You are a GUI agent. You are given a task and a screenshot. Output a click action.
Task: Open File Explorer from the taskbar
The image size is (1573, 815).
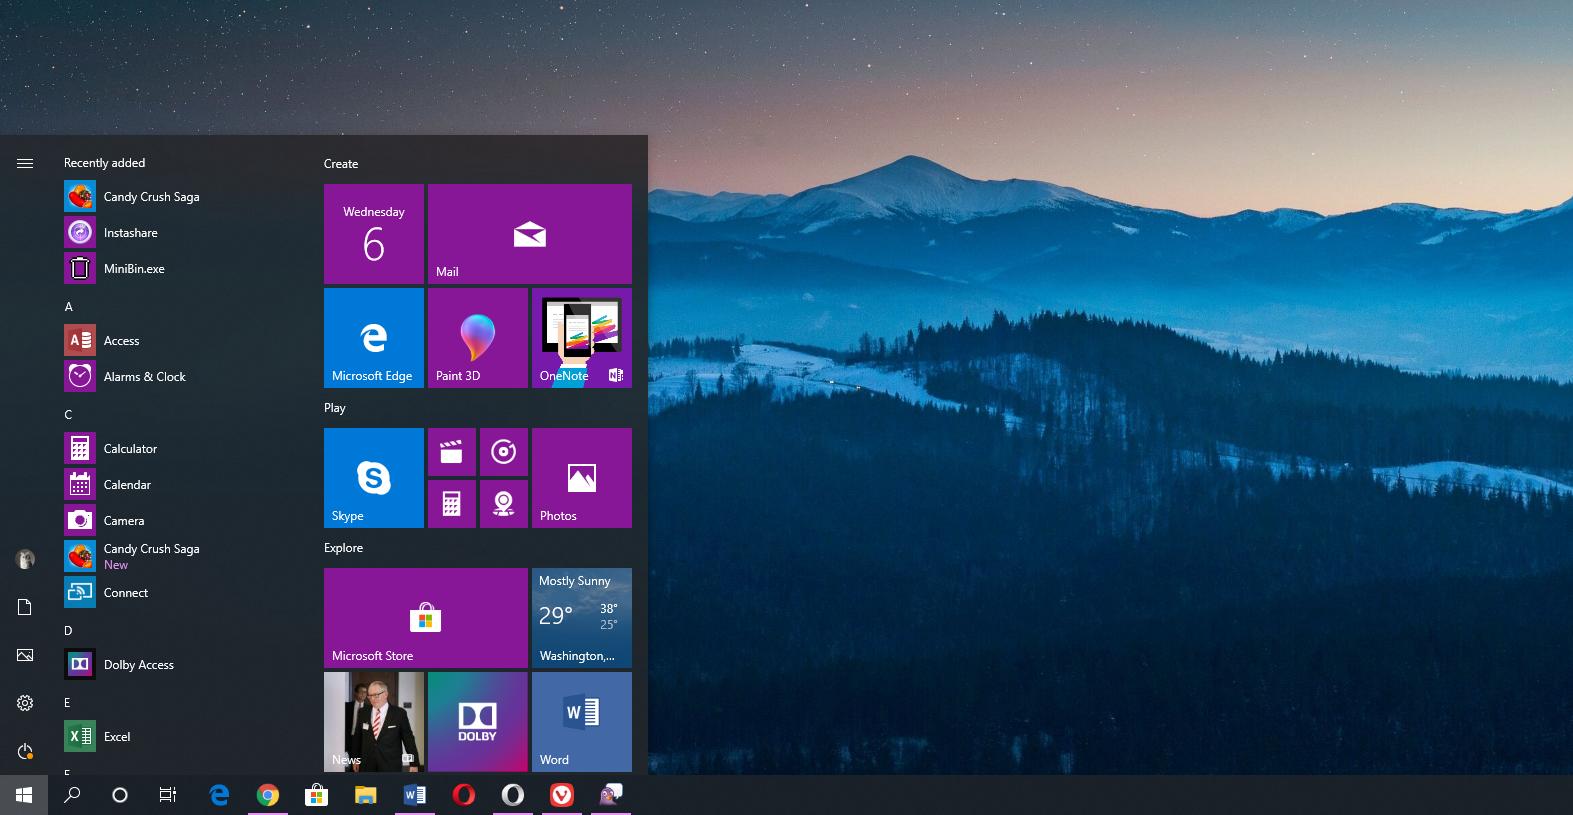(x=365, y=795)
